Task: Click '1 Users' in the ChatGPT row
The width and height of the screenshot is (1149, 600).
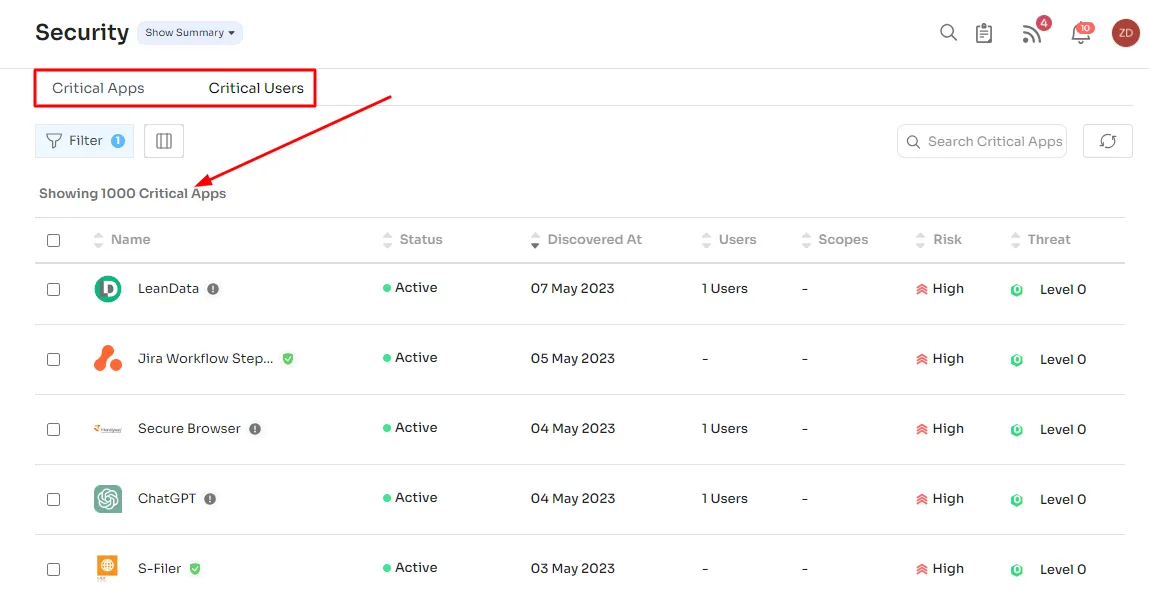Action: pyautogui.click(x=725, y=499)
